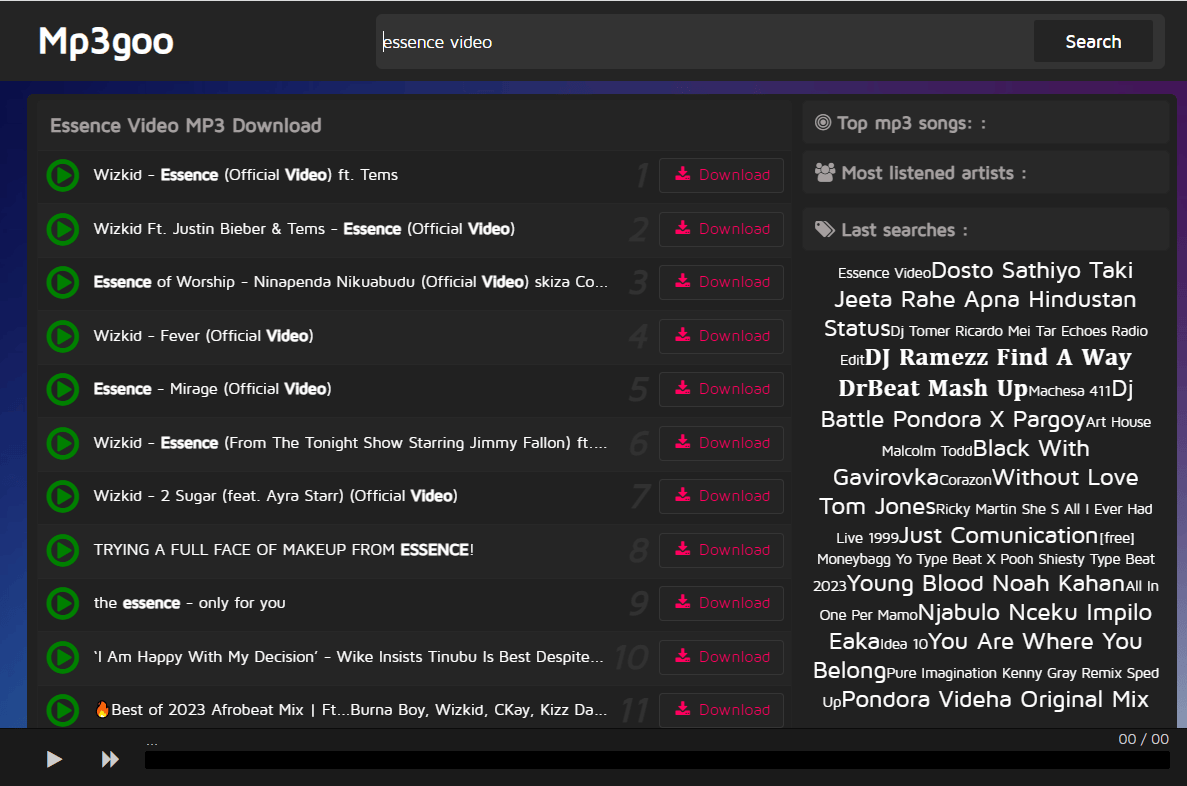Open Pure Imagination Kenny Gray Remix tag
Viewport: 1187px width, 786px height.
(x=990, y=688)
